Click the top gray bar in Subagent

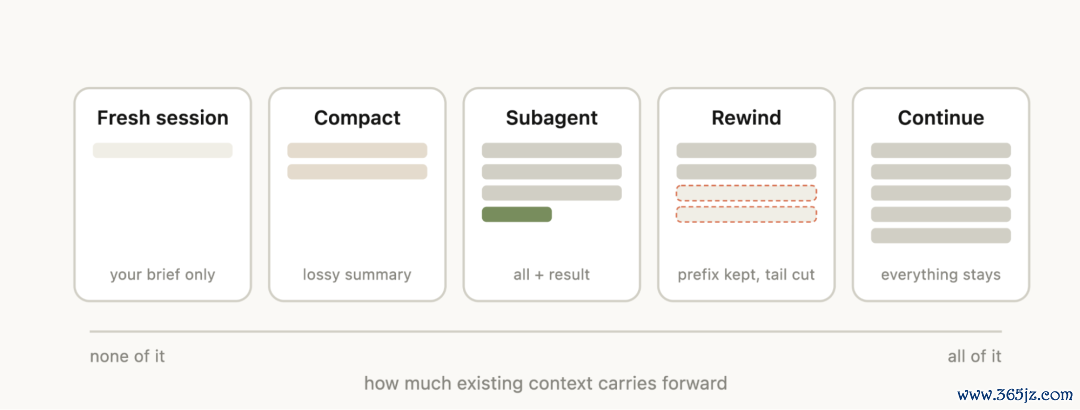[552, 150]
